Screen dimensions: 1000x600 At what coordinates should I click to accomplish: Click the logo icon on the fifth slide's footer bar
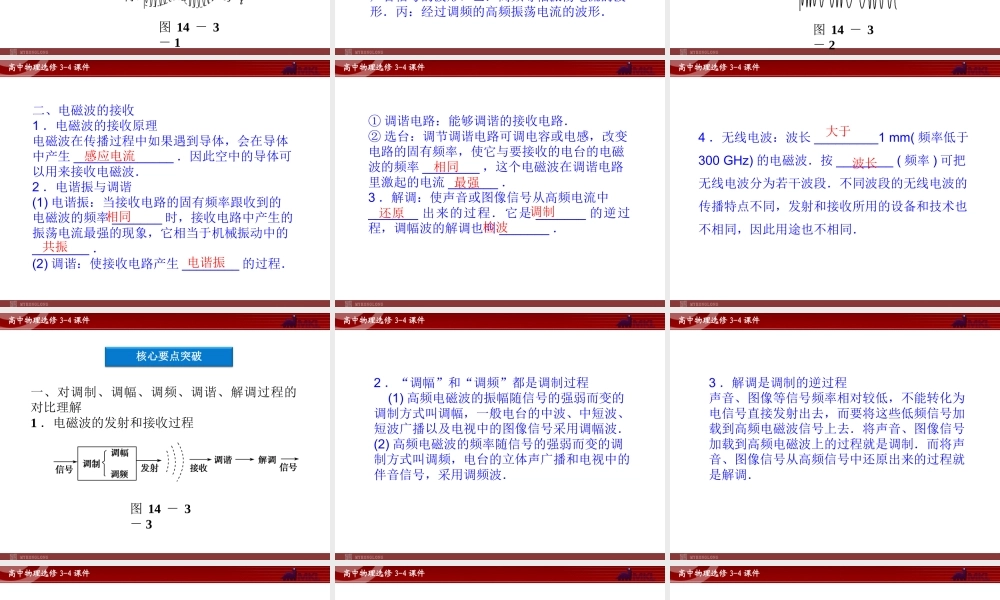coord(625,320)
